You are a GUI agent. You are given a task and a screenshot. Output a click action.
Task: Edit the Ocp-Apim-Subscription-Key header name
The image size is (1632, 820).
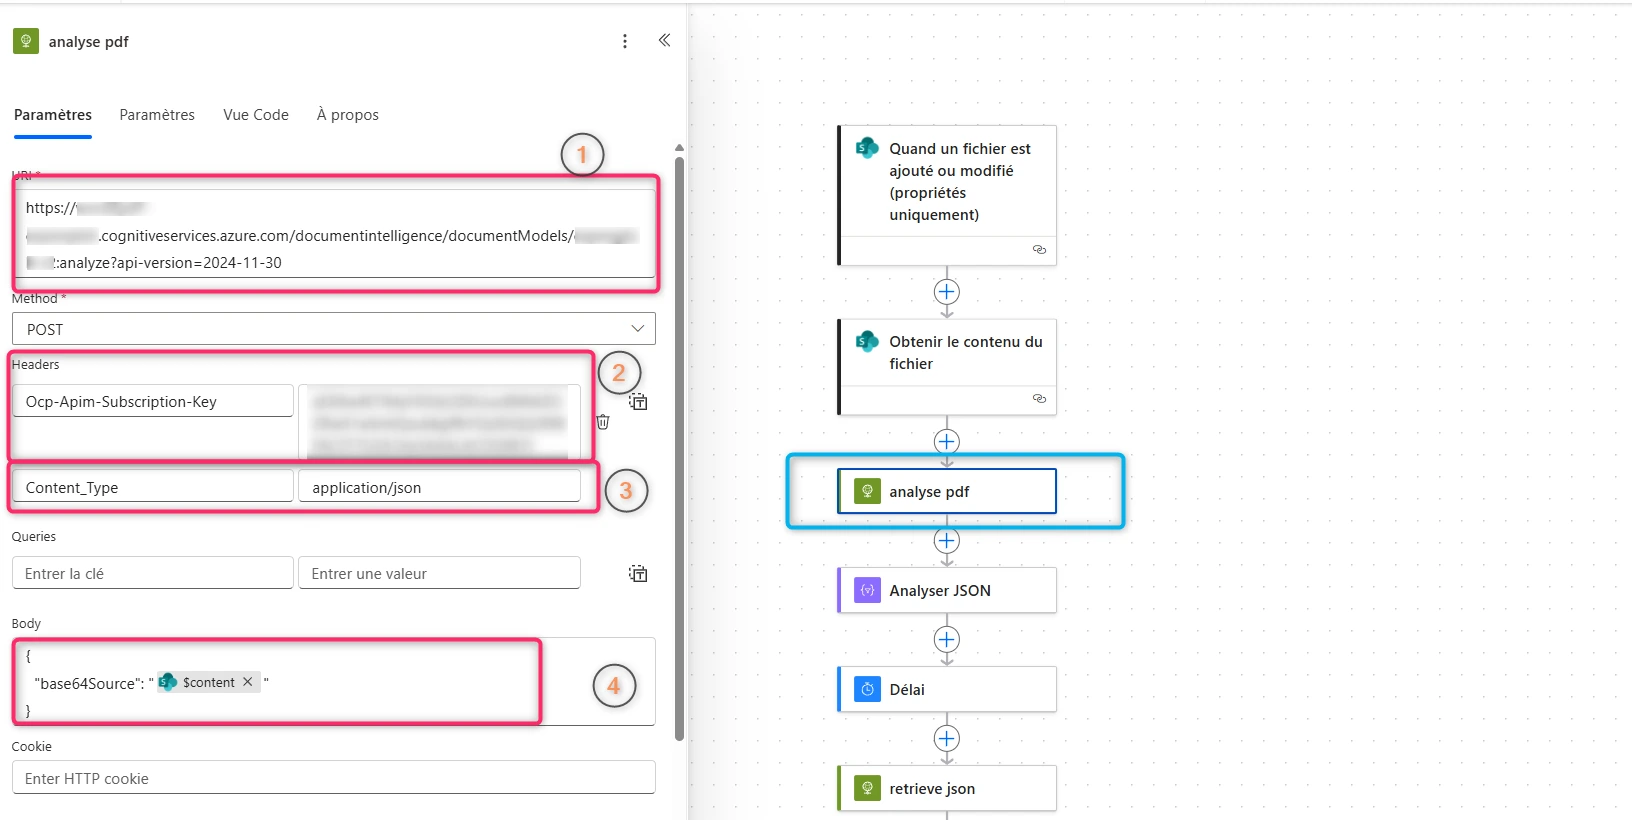153,401
